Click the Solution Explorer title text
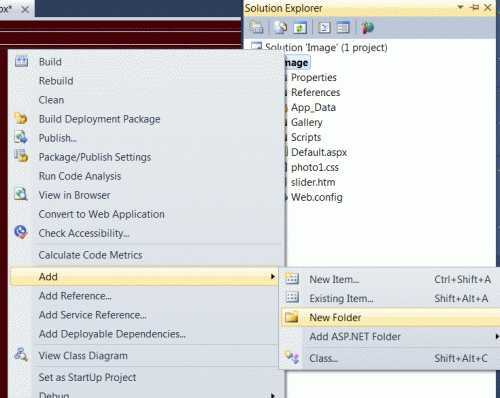 click(283, 8)
